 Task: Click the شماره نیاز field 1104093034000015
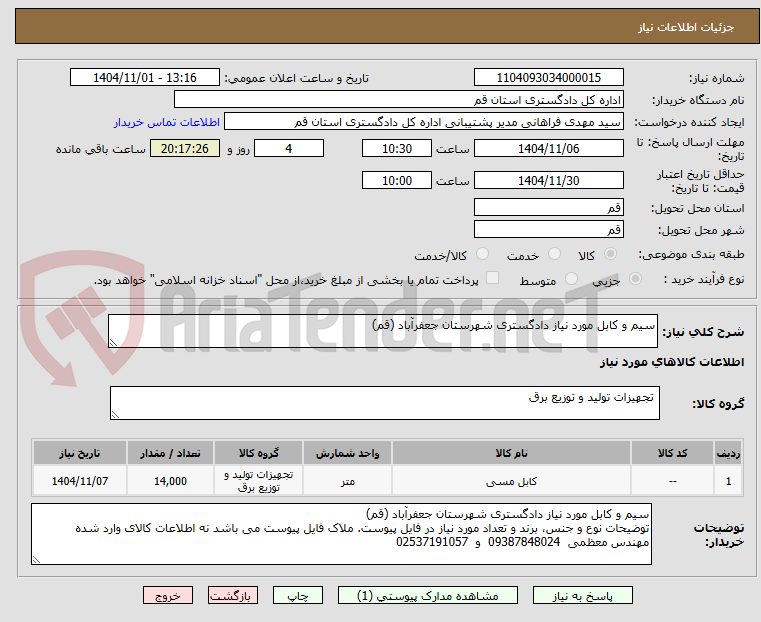pos(548,78)
